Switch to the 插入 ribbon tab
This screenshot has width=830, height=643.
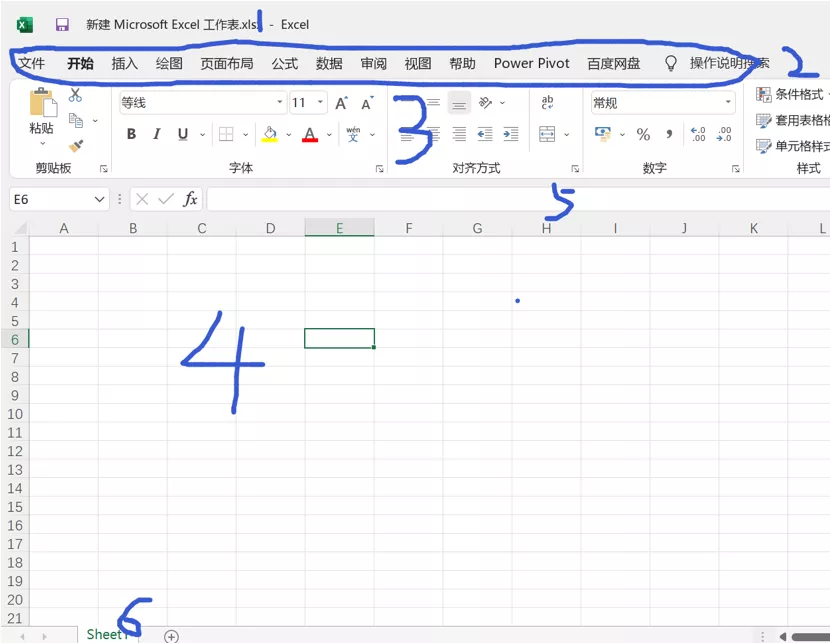point(124,63)
